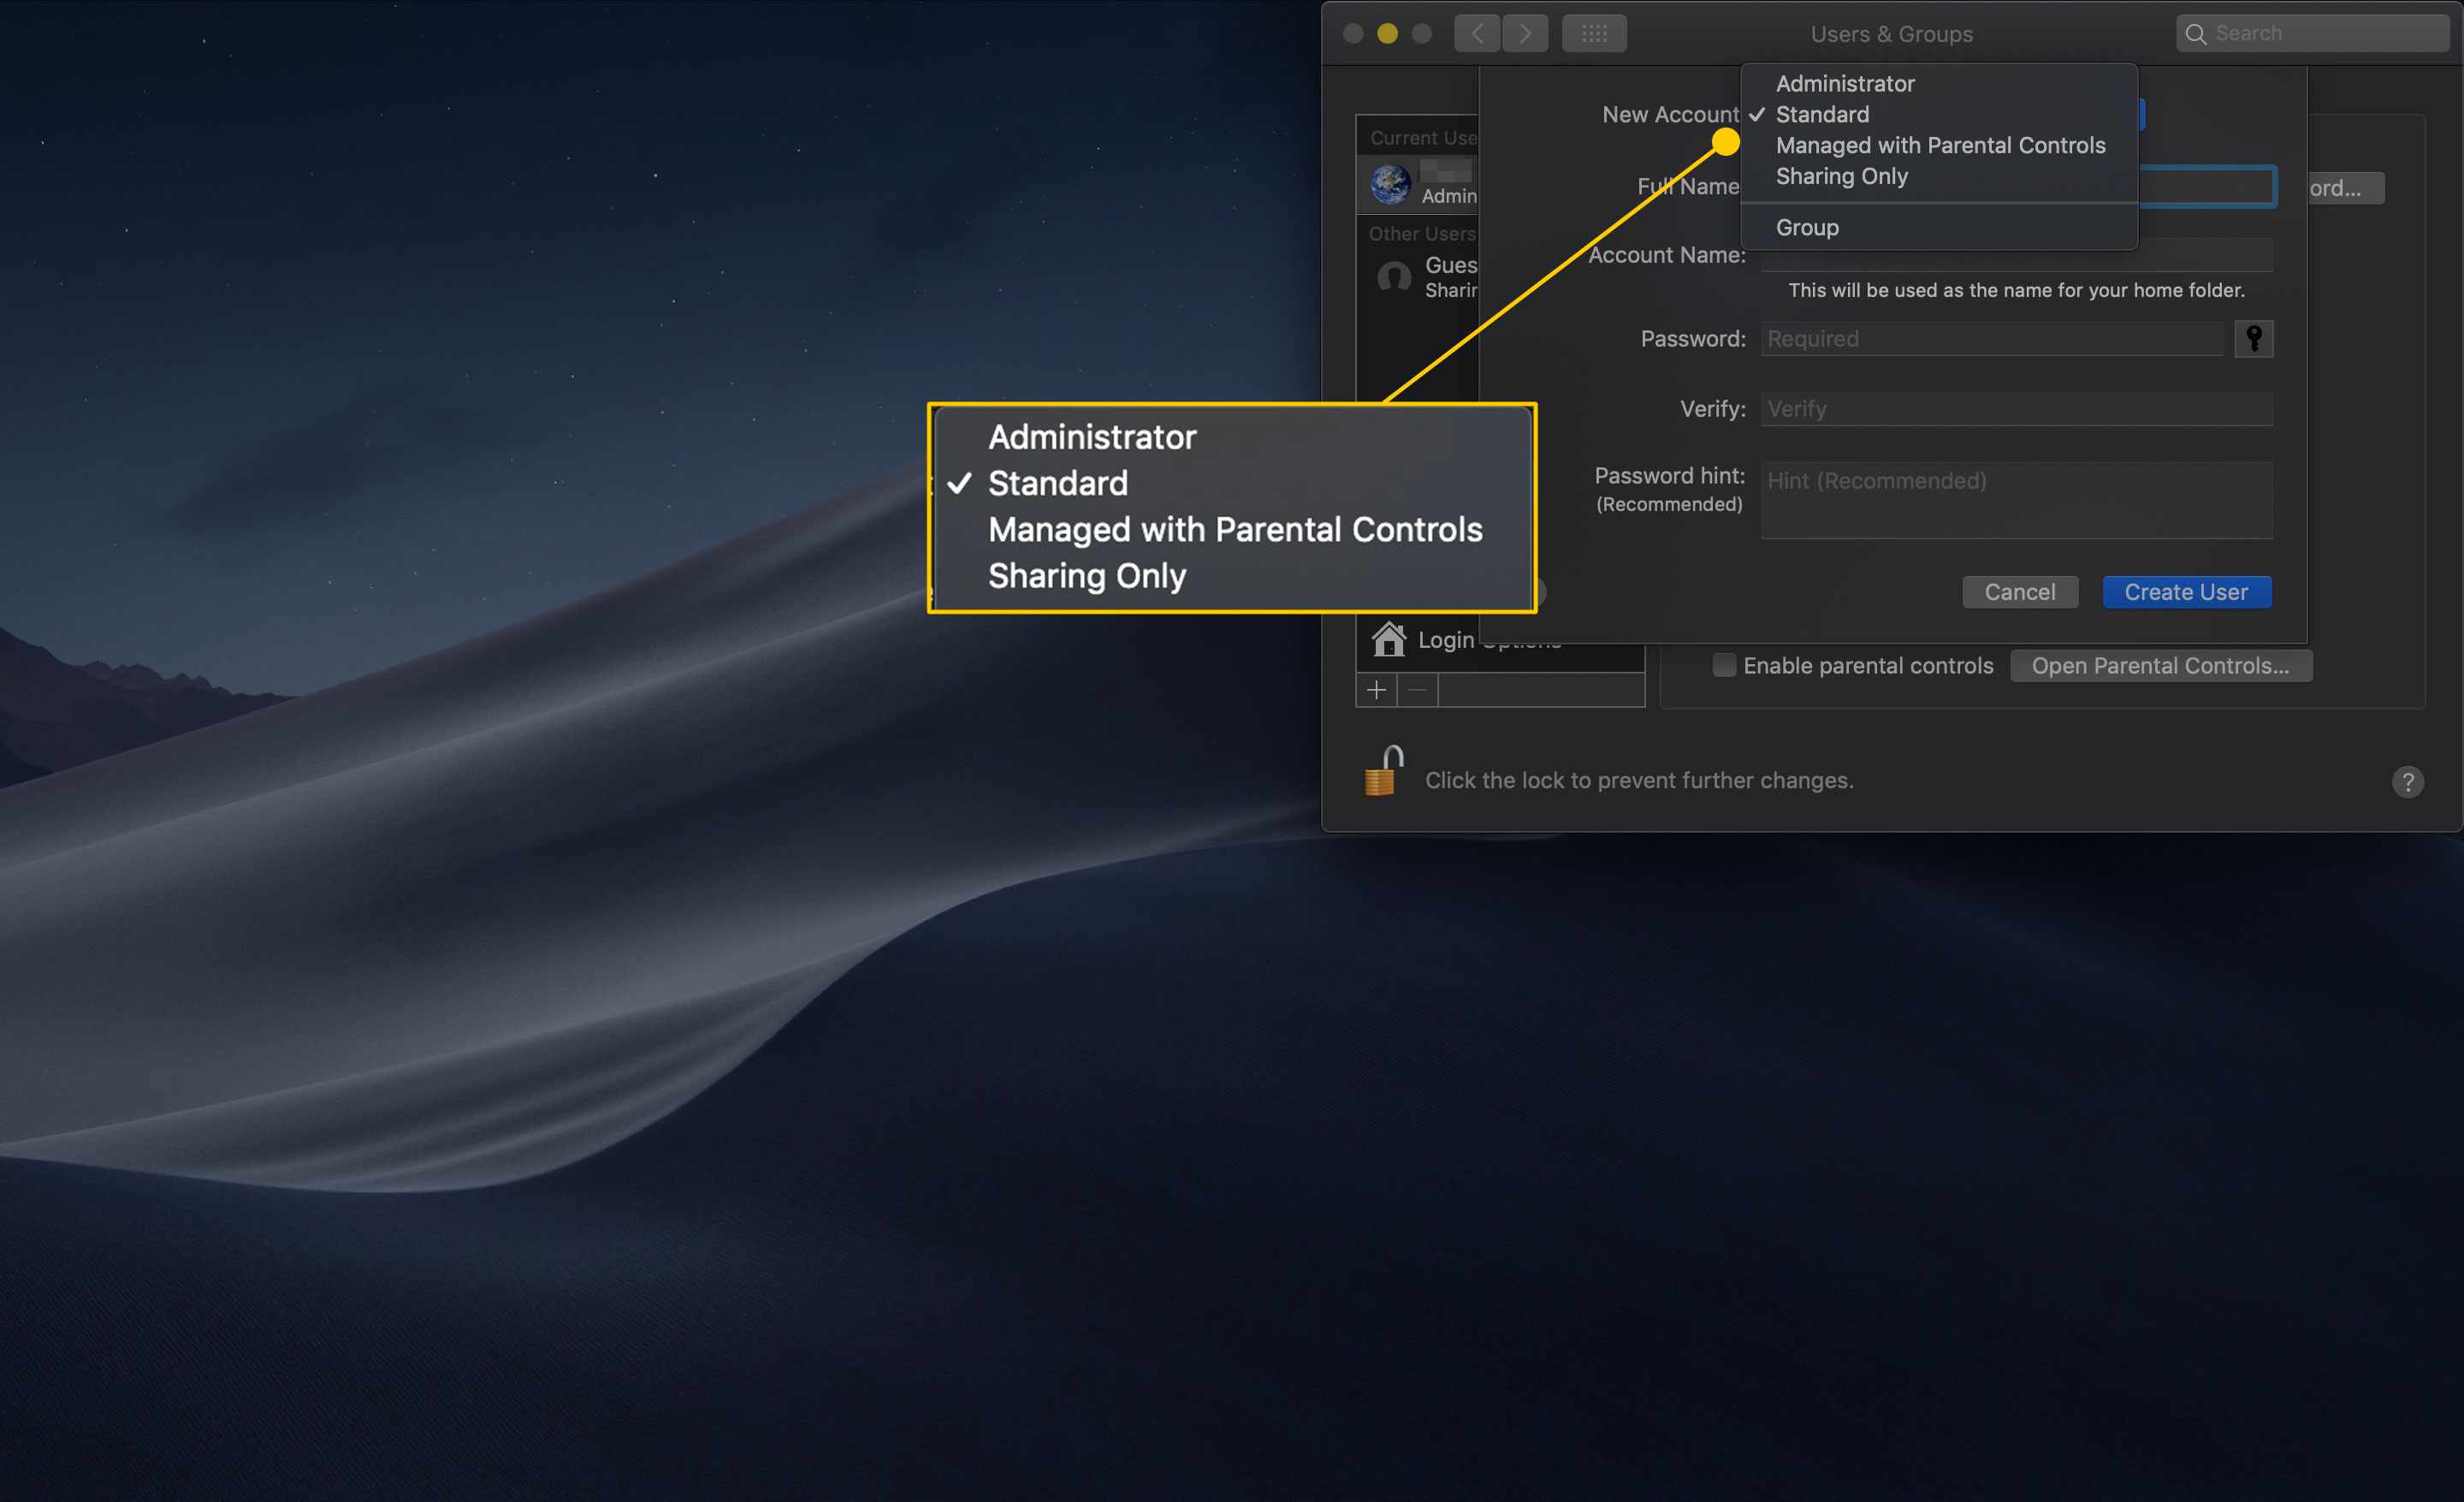Click Cancel to dismiss user creation
2464x1502 pixels.
[2019, 590]
